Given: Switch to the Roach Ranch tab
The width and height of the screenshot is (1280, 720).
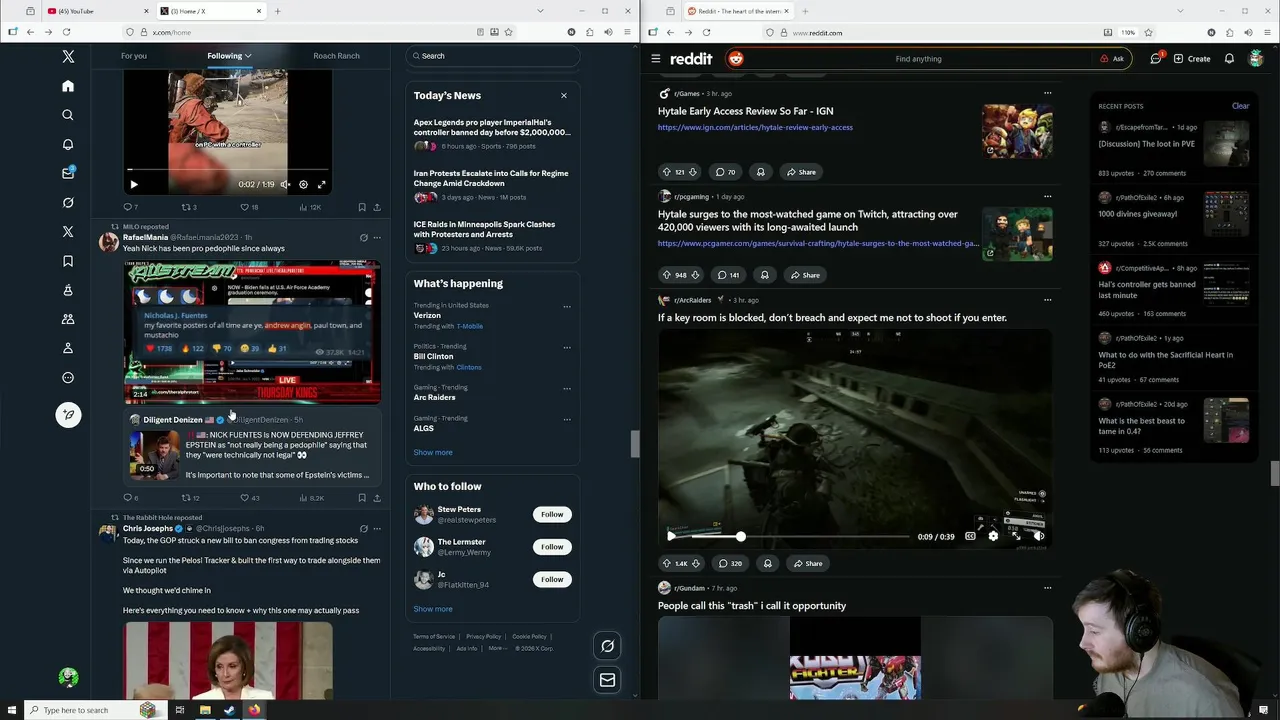Looking at the screenshot, I should tap(336, 56).
